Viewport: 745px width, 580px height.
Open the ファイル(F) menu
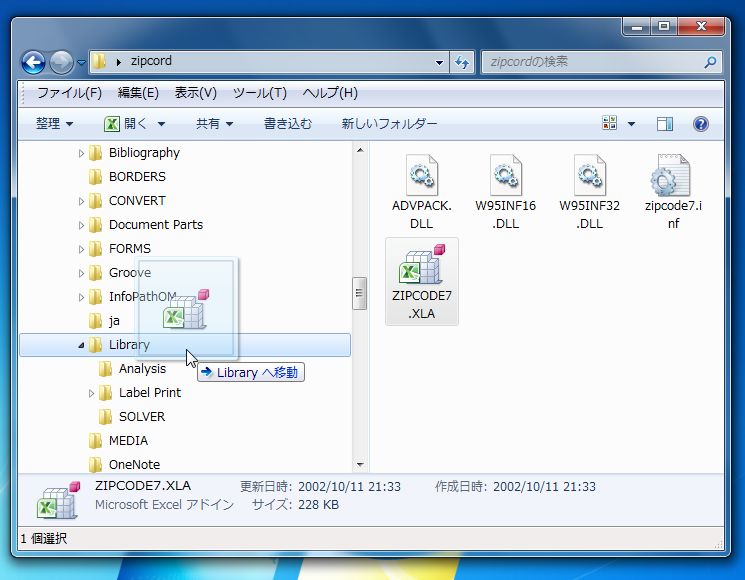coord(69,93)
